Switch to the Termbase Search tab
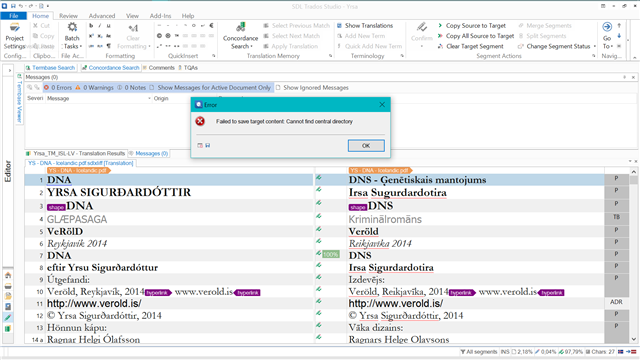Viewport: 640px width, 360px height. click(51, 68)
